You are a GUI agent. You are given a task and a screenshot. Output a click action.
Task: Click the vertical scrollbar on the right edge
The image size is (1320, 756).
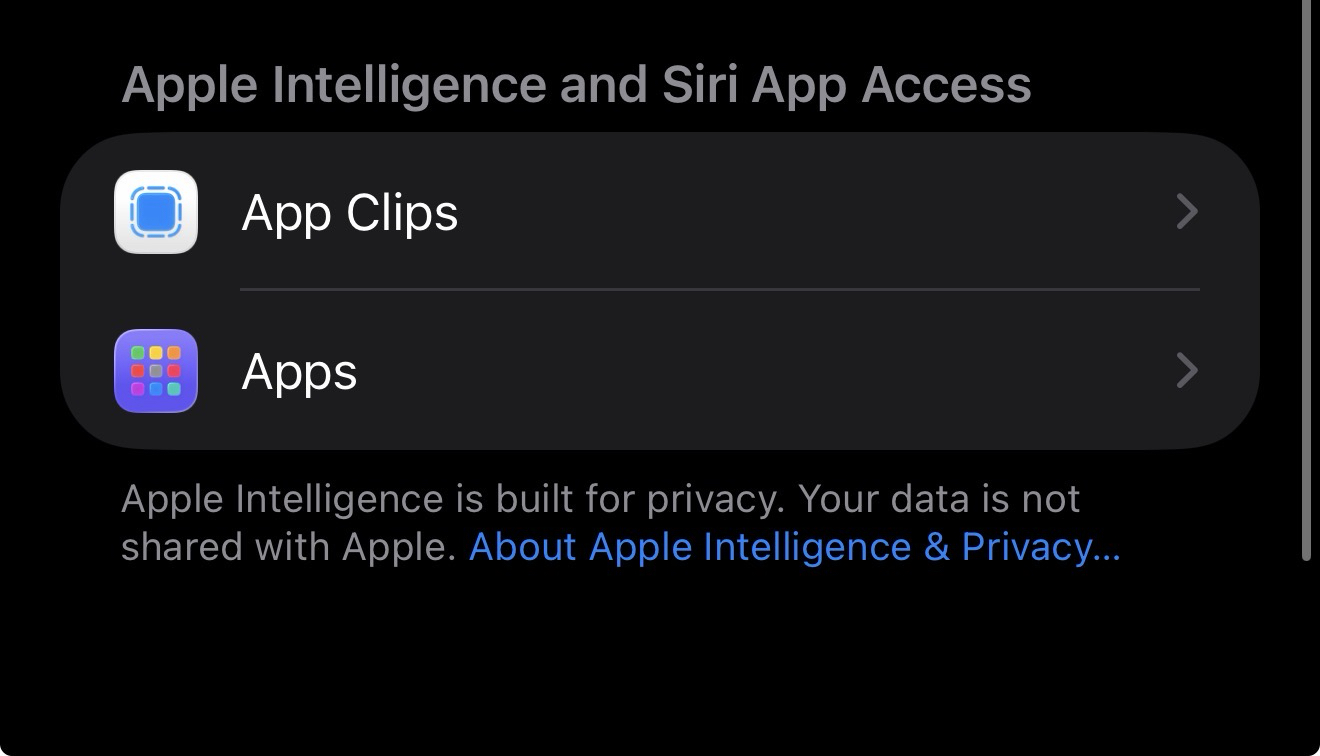(1306, 280)
